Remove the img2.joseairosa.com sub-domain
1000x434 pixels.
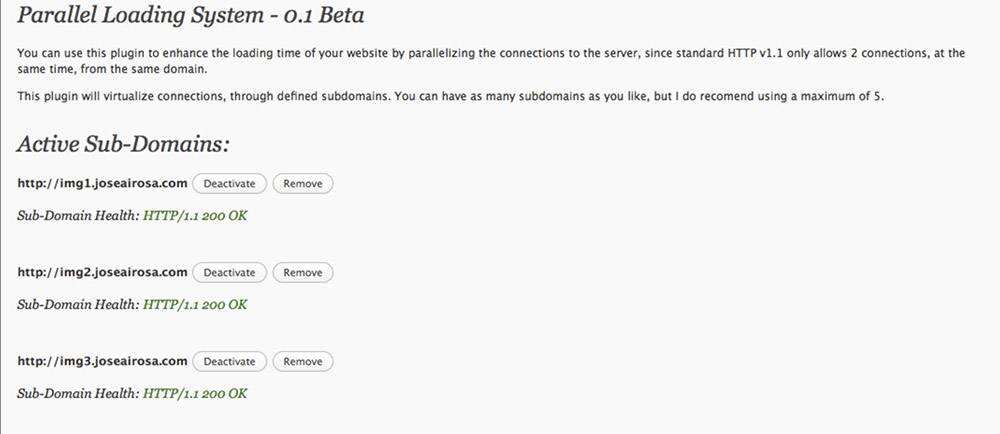(303, 273)
